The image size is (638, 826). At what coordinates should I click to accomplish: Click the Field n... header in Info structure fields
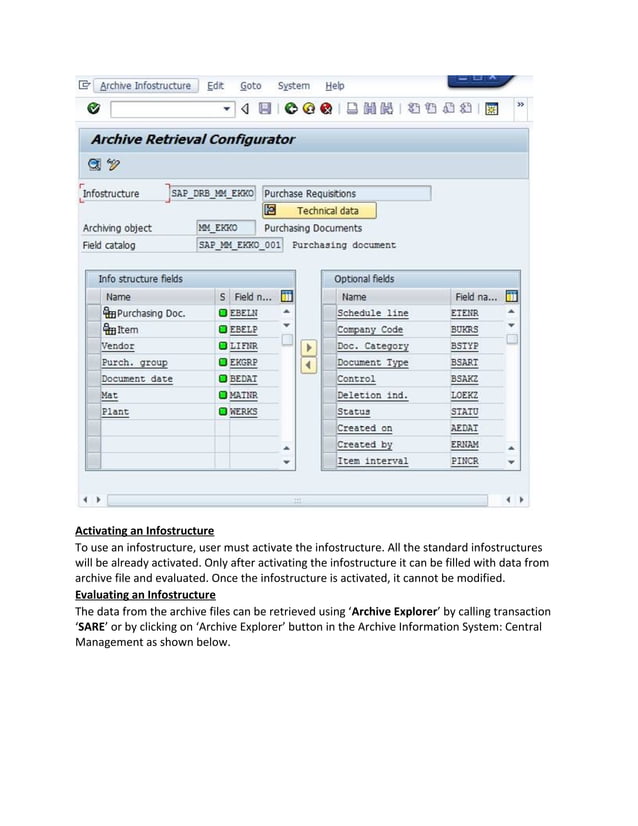pos(254,297)
